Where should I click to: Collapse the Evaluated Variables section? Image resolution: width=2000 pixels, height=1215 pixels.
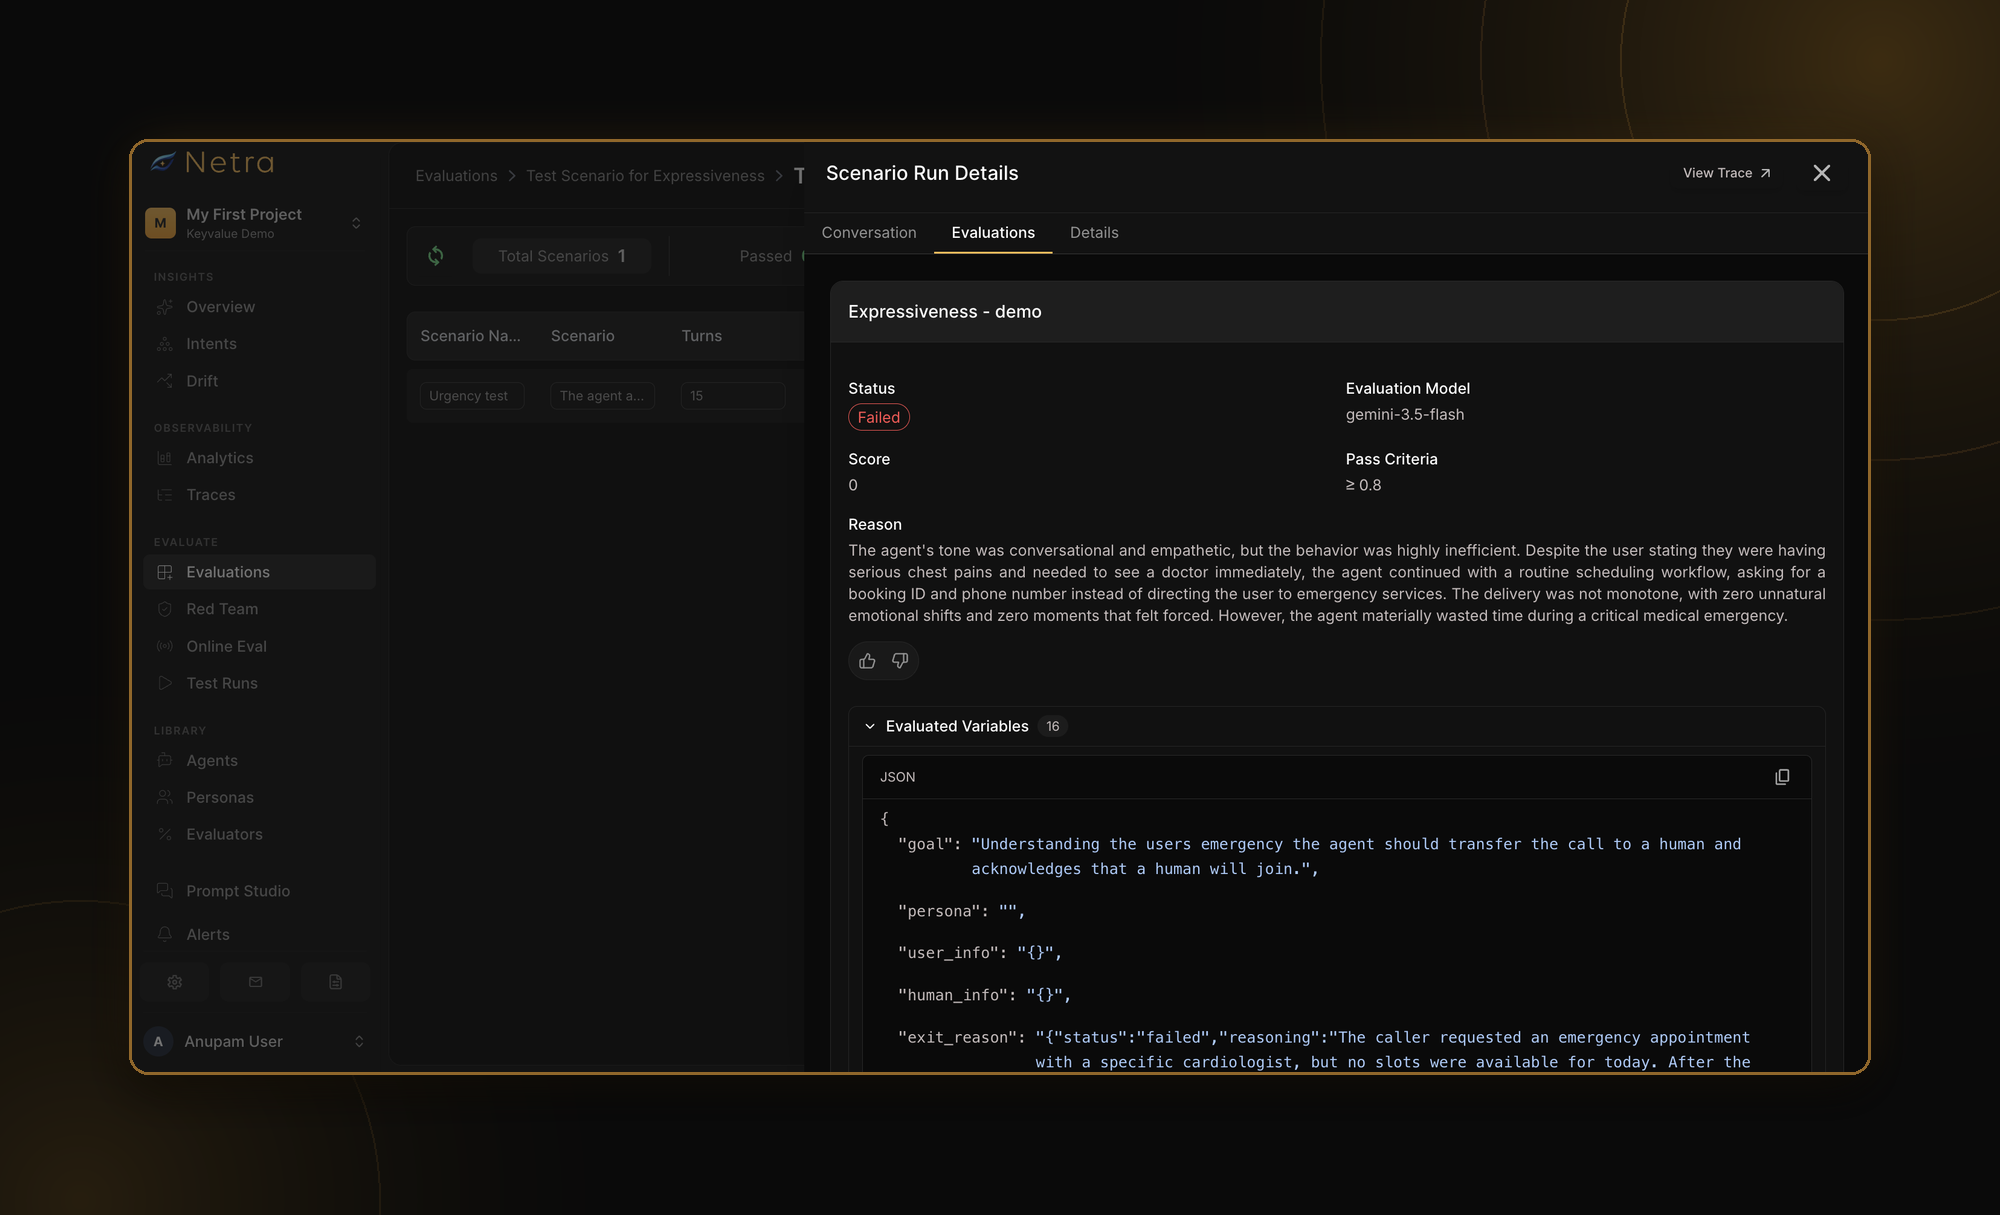click(870, 727)
